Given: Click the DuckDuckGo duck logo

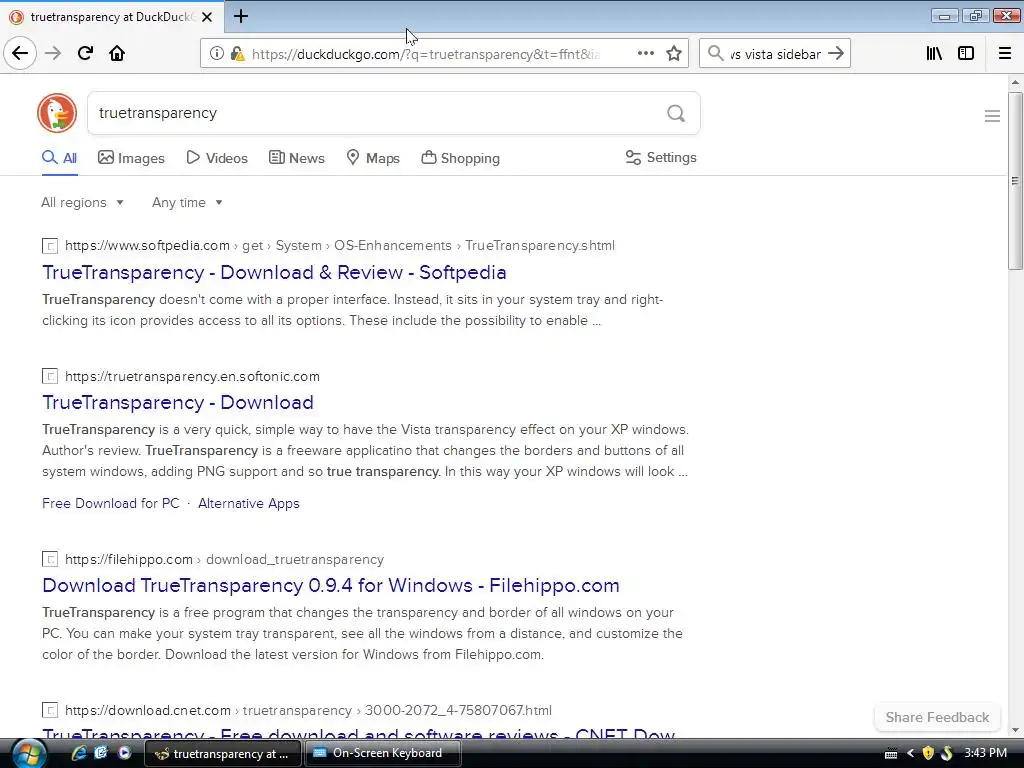Looking at the screenshot, I should tap(57, 113).
